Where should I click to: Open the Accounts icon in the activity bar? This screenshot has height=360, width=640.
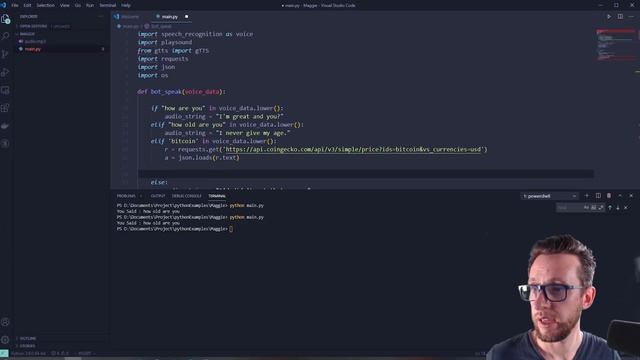5,322
